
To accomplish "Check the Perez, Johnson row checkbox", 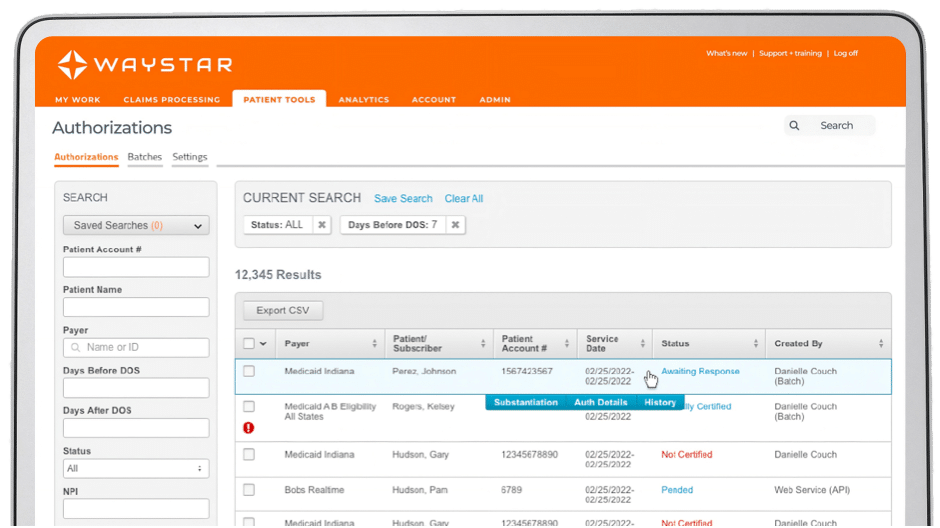I will click(x=249, y=372).
